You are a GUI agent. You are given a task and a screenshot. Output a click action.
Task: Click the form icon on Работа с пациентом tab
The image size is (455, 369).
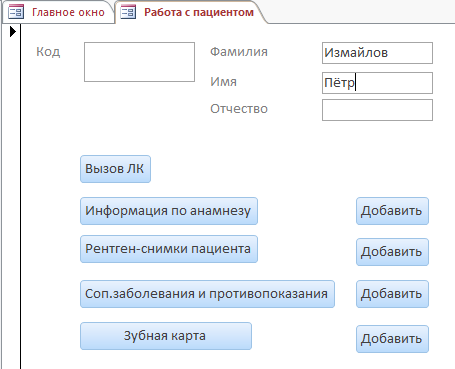pos(128,12)
